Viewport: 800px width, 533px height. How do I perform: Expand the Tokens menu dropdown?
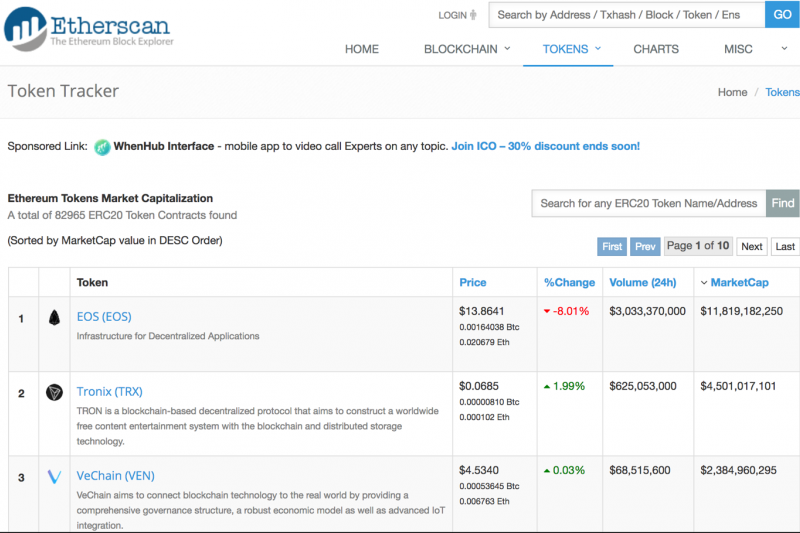click(598, 48)
